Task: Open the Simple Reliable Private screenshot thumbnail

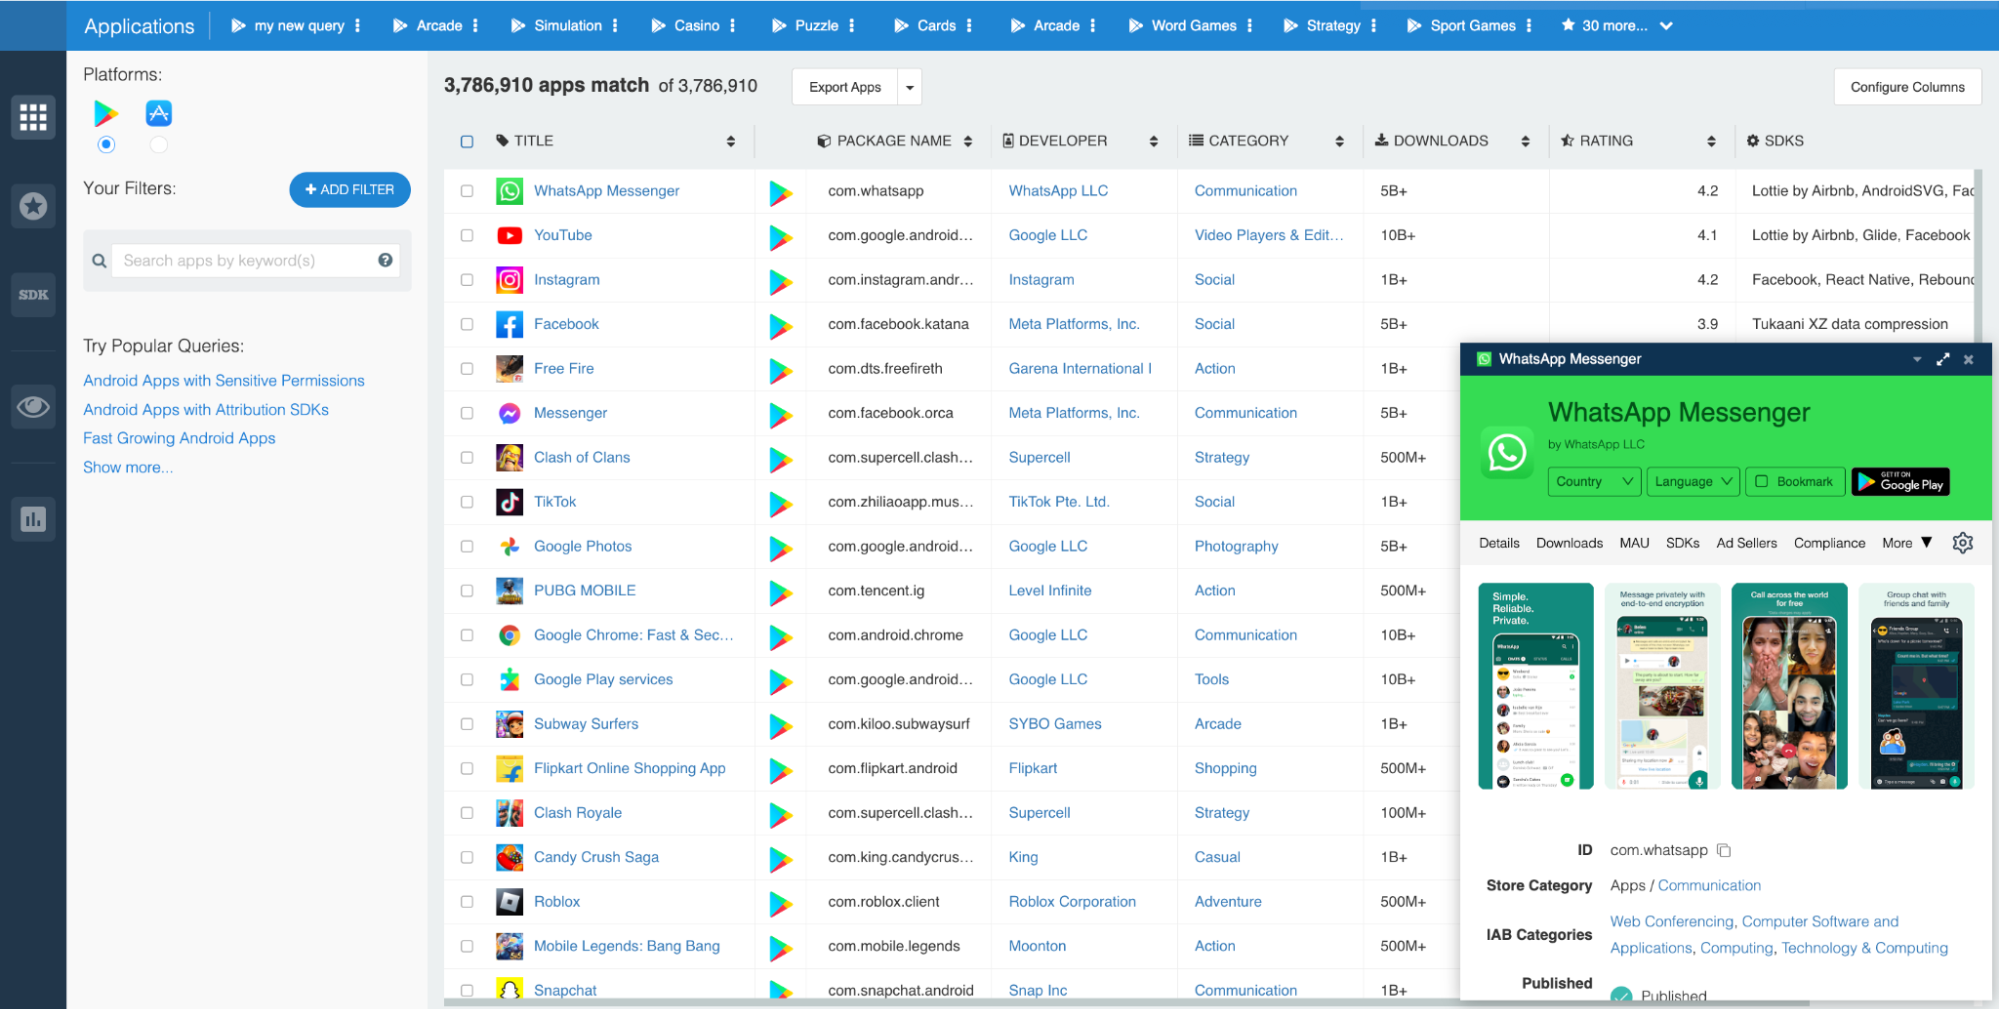Action: [x=1535, y=686]
